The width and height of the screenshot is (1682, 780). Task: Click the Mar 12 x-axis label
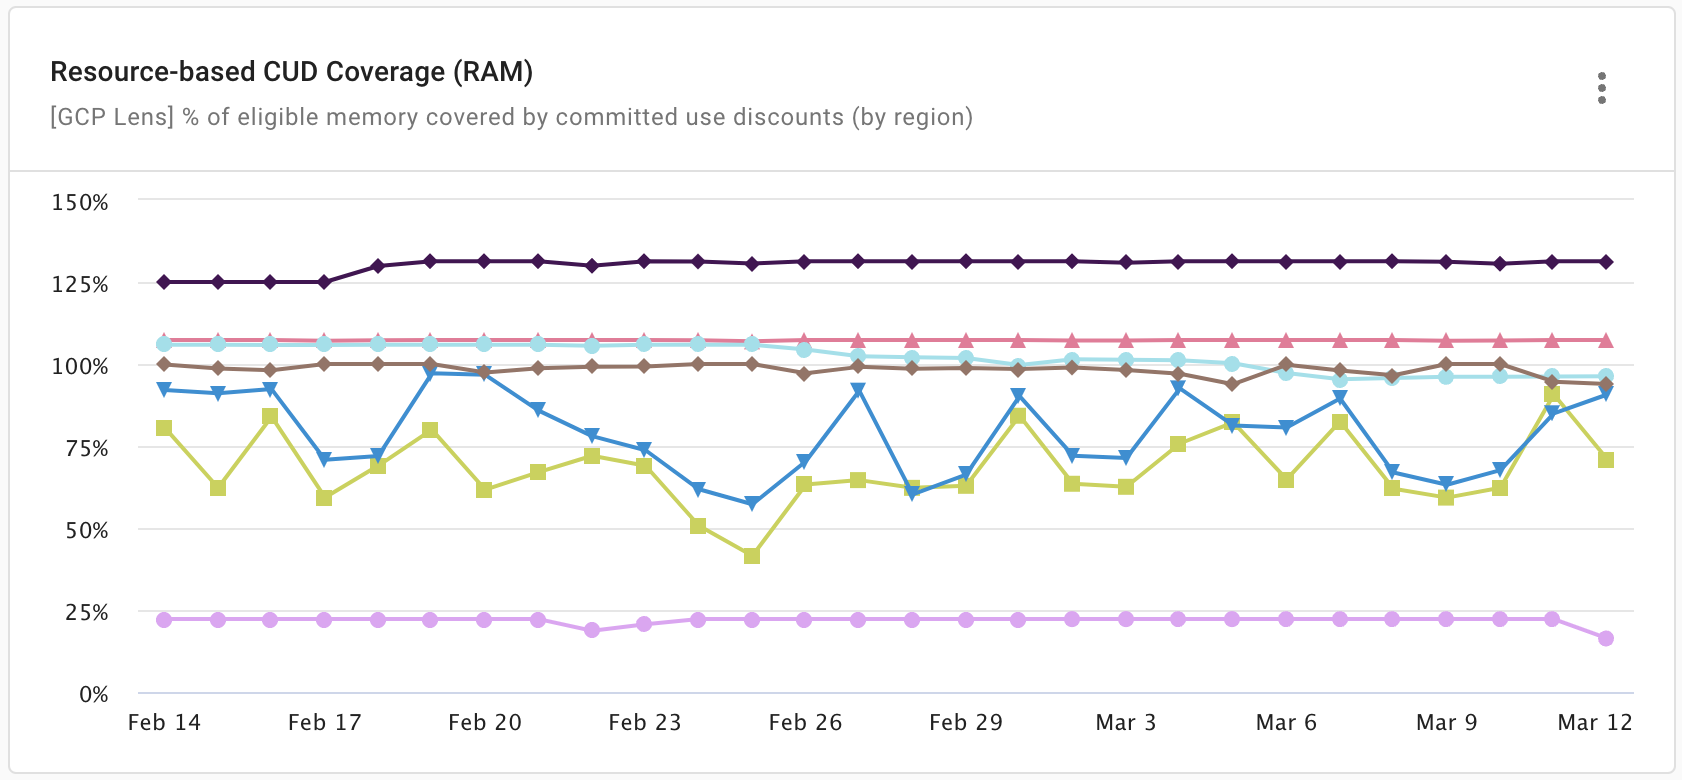click(1594, 723)
